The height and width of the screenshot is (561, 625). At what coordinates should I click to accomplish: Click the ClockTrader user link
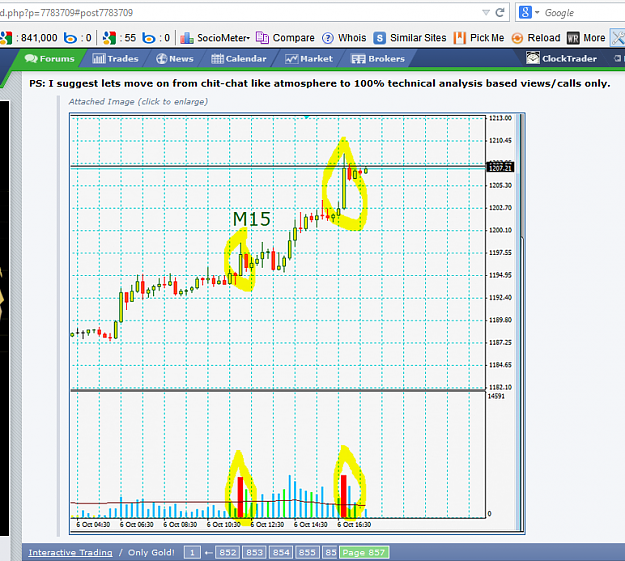pyautogui.click(x=569, y=59)
